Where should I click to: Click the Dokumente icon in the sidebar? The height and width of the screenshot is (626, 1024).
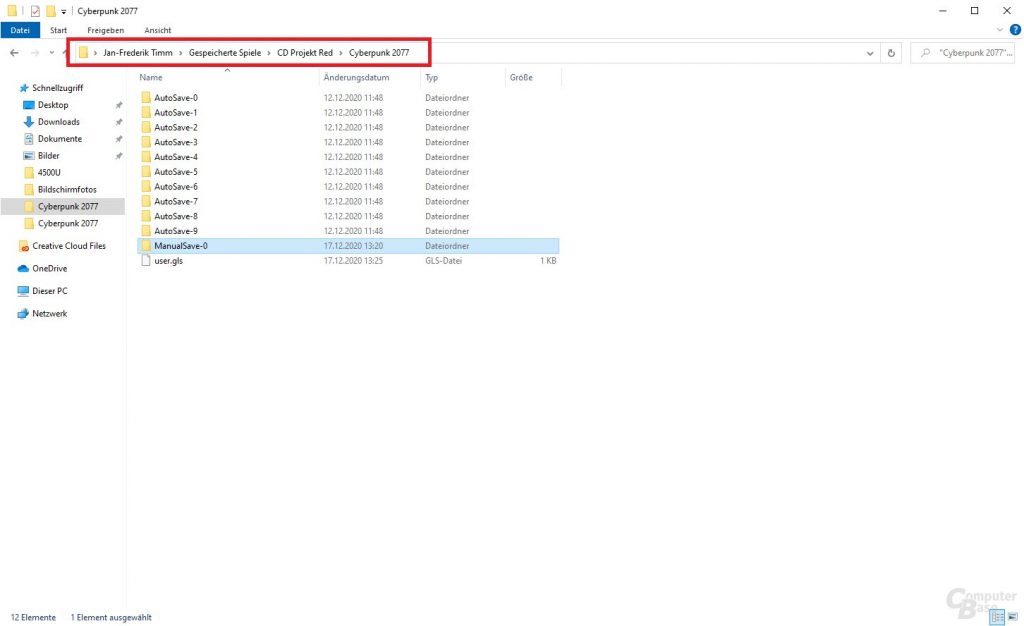(28, 139)
